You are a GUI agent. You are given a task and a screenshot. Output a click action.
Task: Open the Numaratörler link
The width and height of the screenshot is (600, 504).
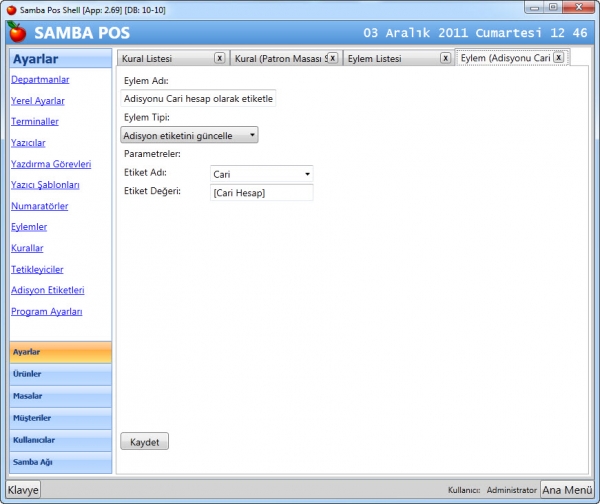pyautogui.click(x=40, y=206)
